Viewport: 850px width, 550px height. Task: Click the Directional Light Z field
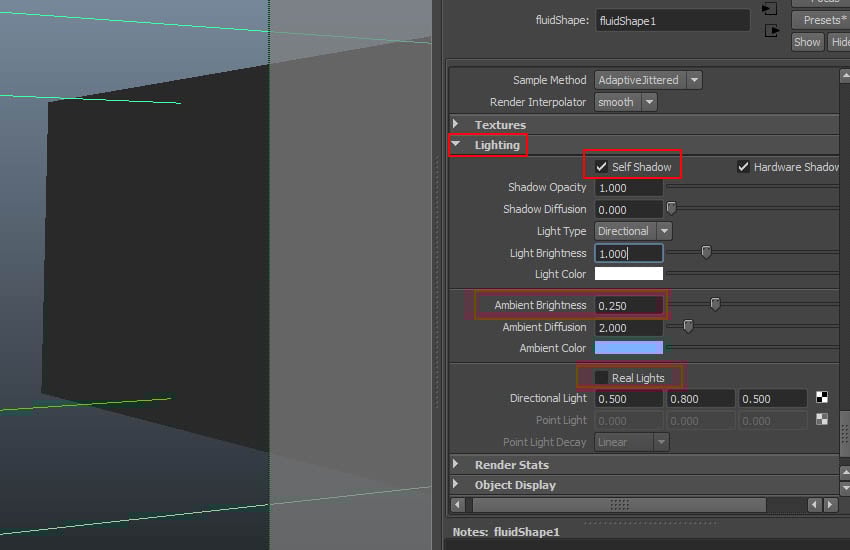click(x=772, y=399)
